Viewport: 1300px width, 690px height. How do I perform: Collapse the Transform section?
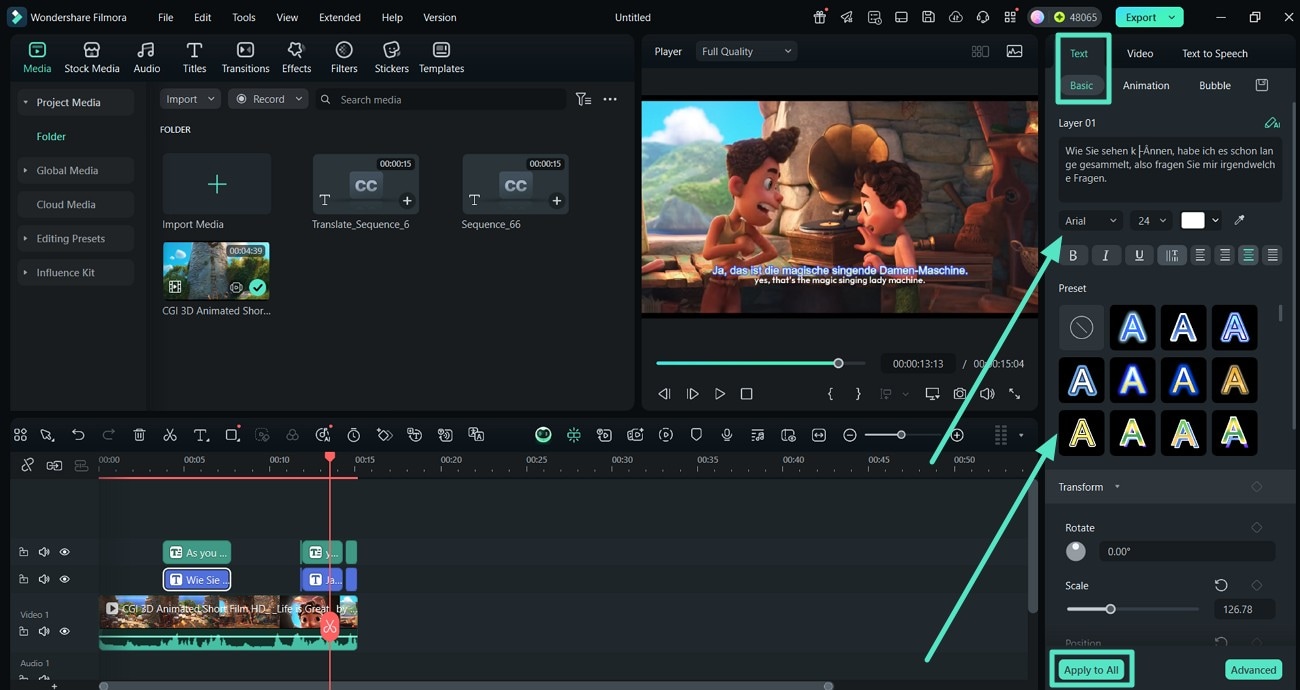pos(1117,487)
